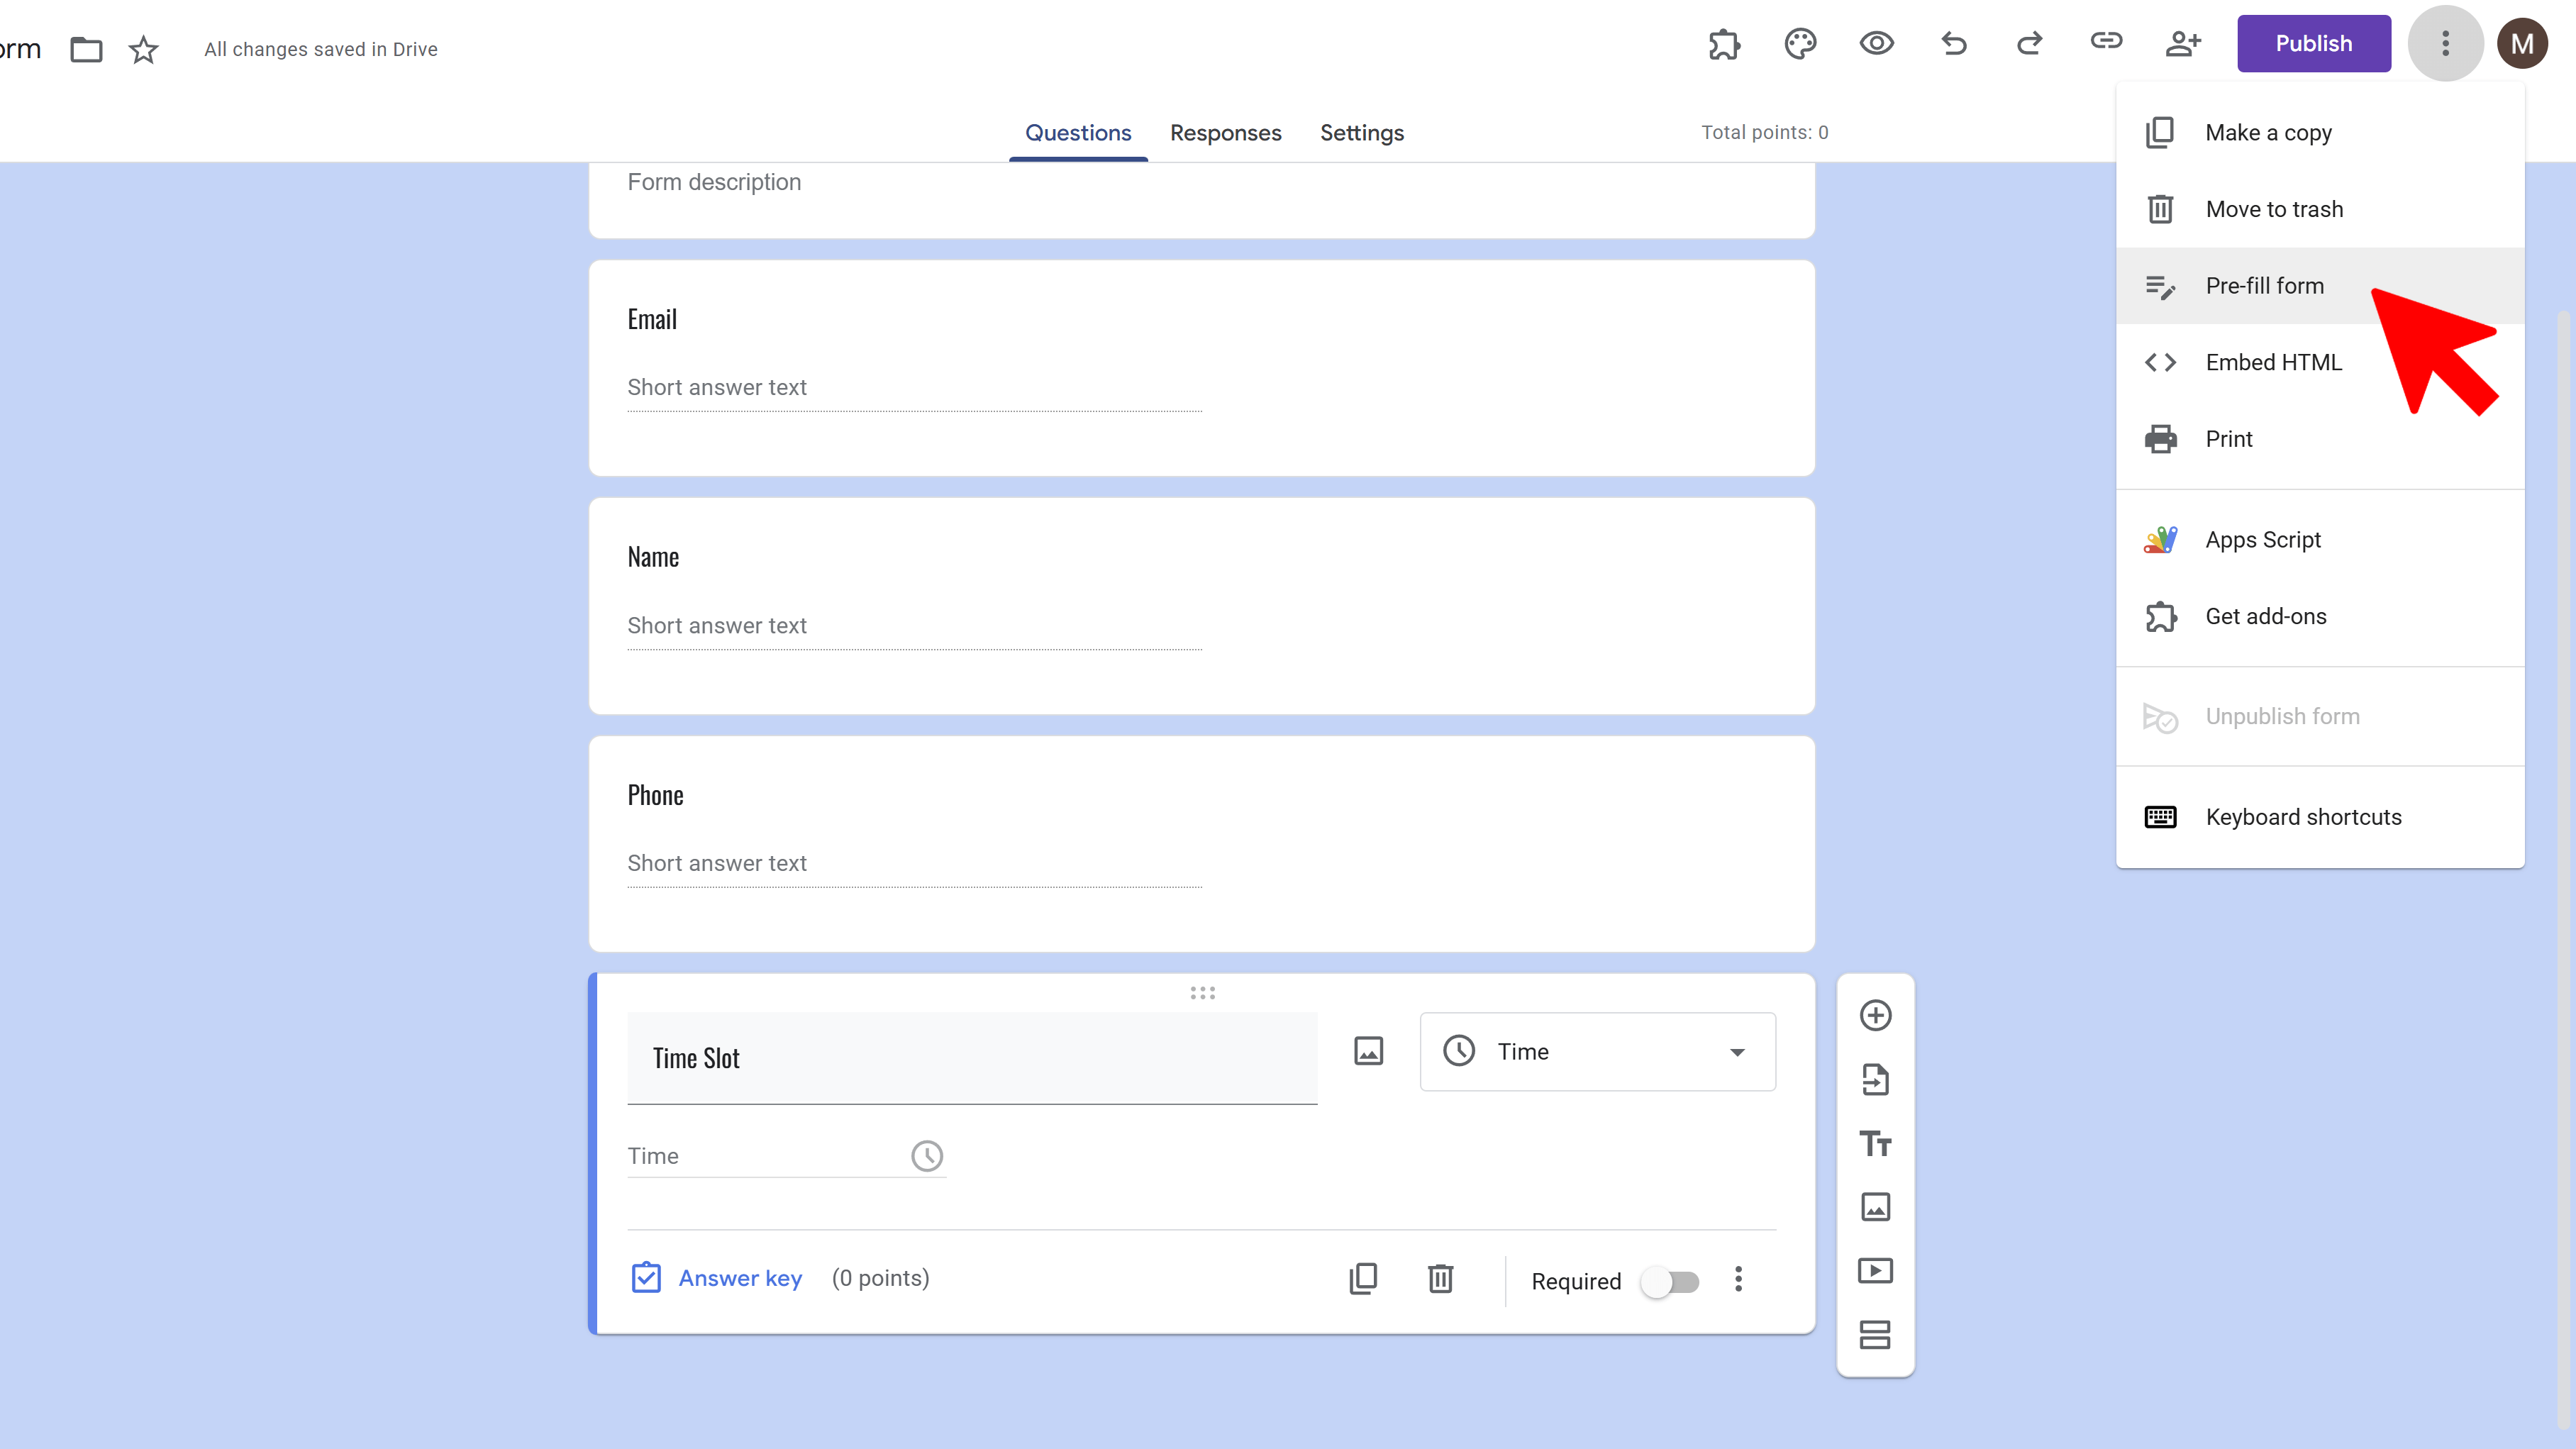
Task: Select Pre-fill form menu entry
Action: coord(2264,286)
